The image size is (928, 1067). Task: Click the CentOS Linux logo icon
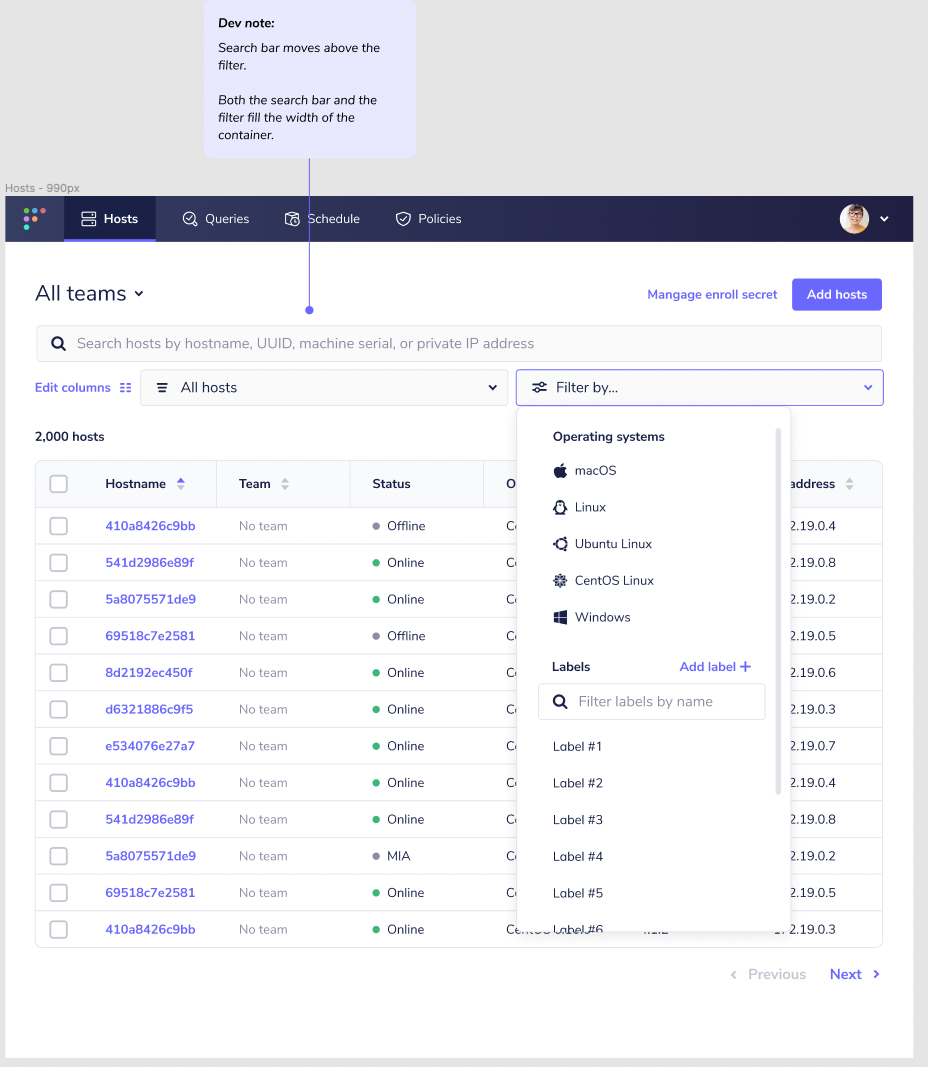560,580
